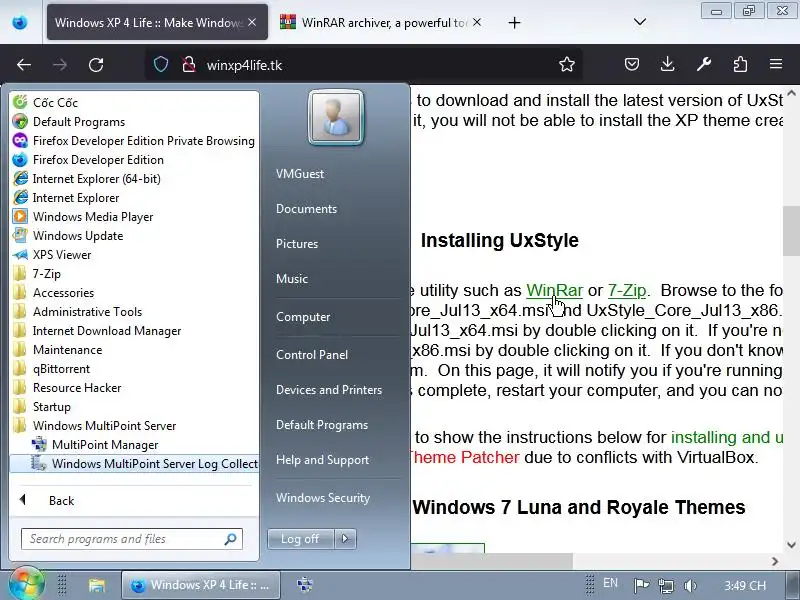Expand Internet Download Manager folder

[x=107, y=331]
